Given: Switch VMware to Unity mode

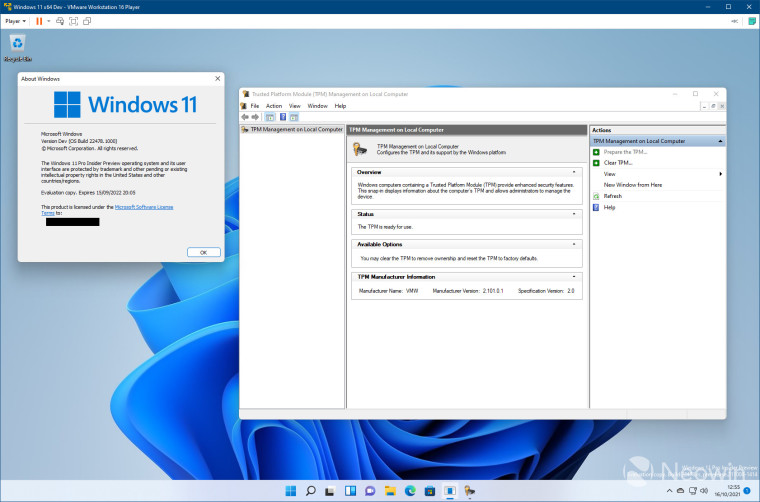Looking at the screenshot, I should (87, 21).
